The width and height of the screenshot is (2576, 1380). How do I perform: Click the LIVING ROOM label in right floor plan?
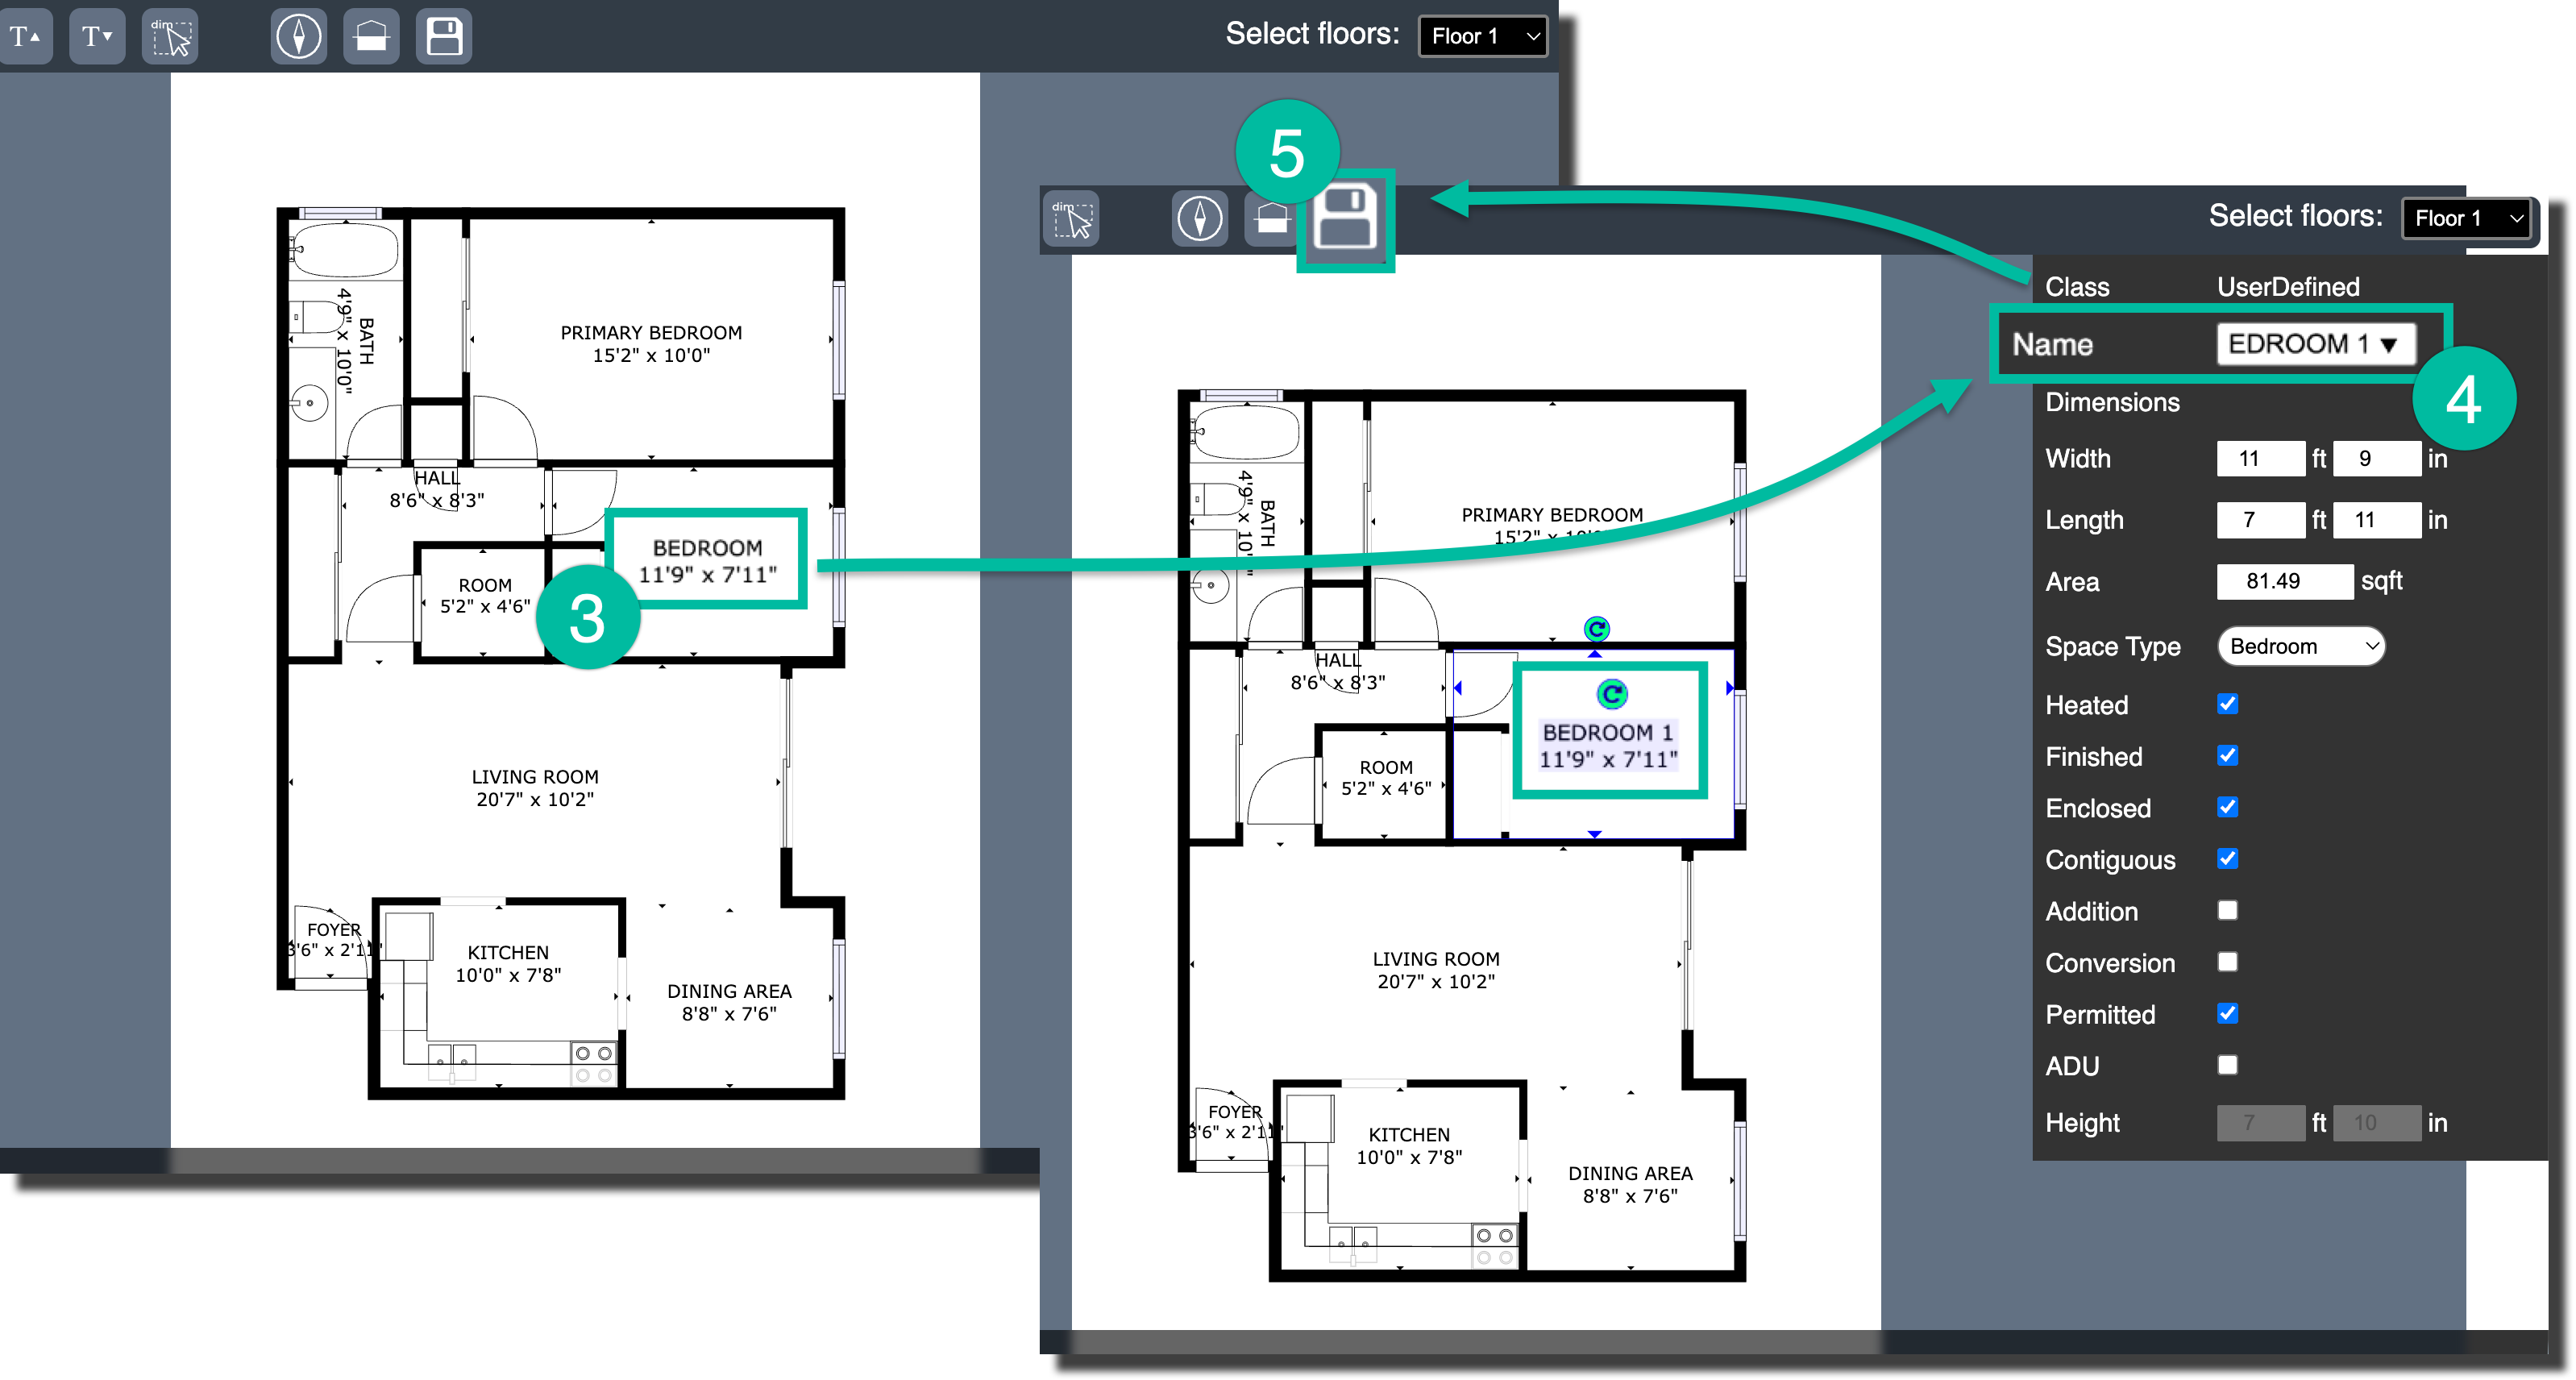[1436, 970]
